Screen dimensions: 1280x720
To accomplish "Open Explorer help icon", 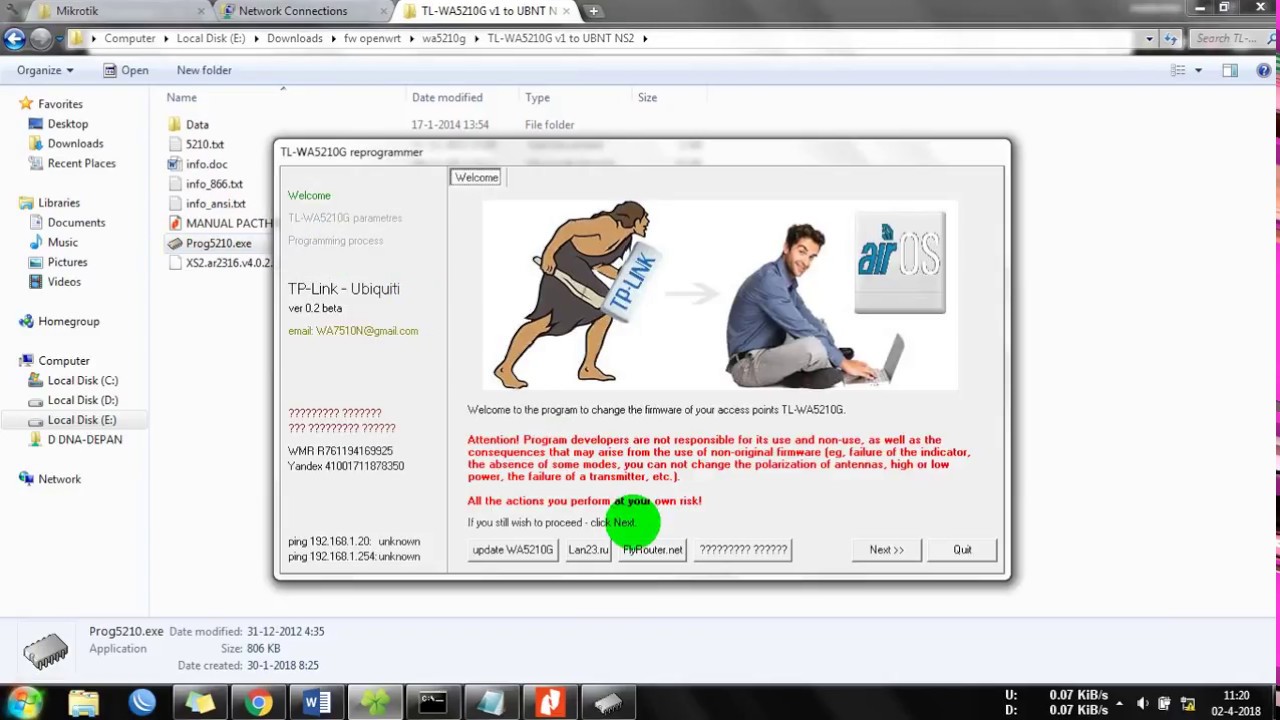I will [1264, 71].
